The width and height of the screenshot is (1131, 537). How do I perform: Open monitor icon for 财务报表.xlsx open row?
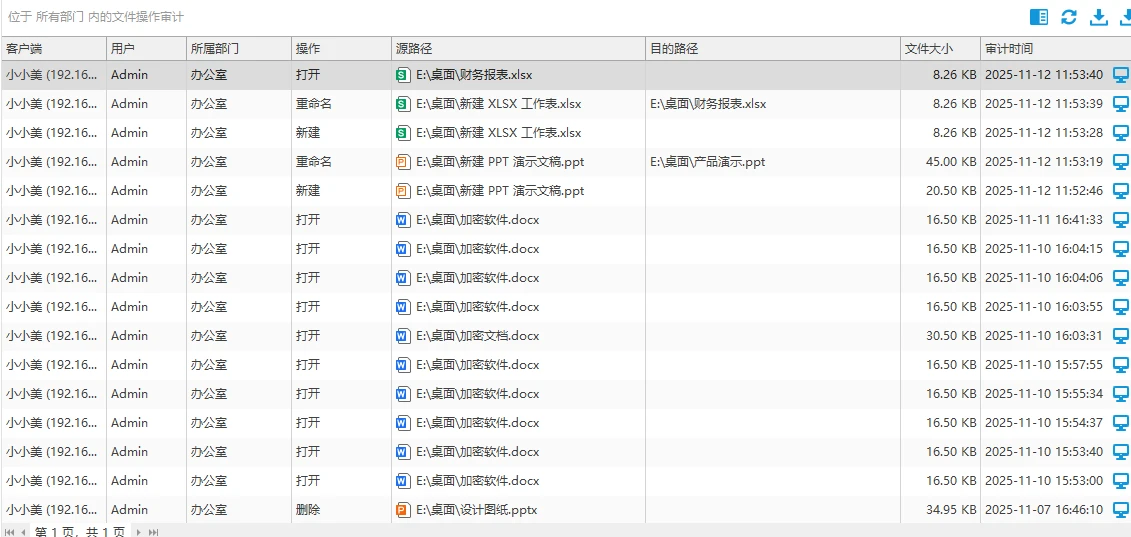[1121, 74]
